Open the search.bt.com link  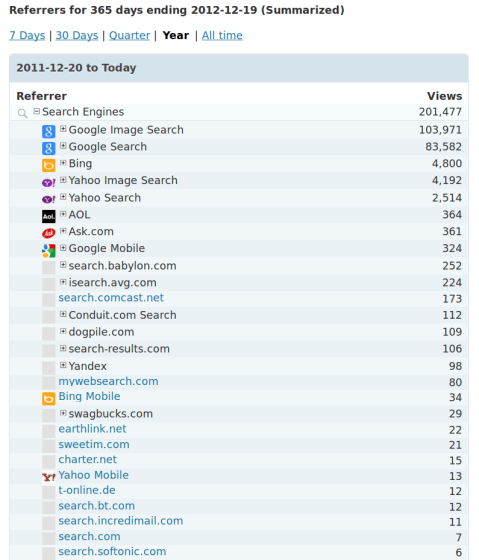click(x=96, y=506)
